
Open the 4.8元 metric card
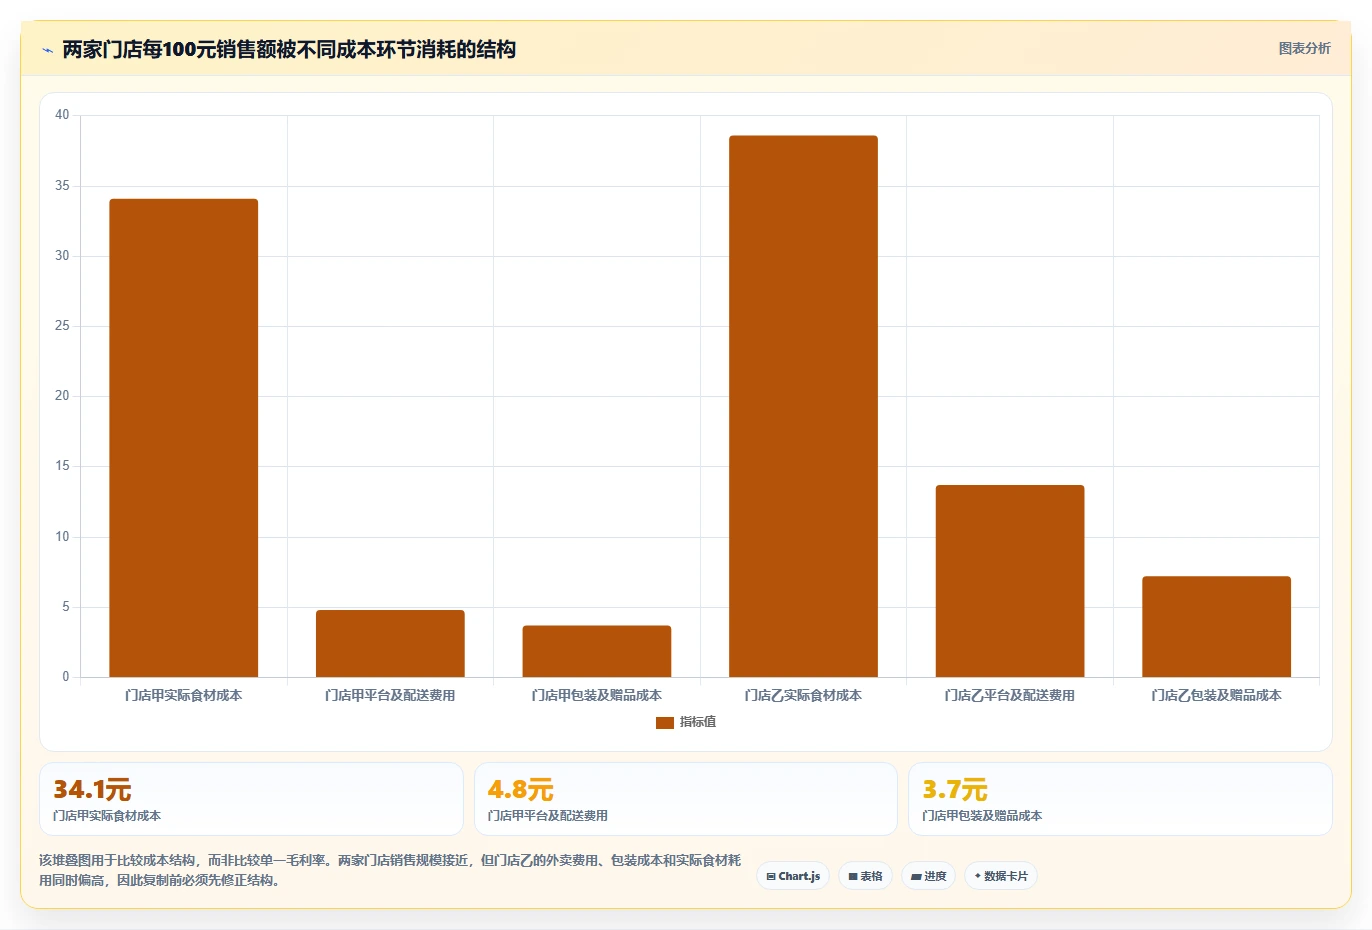686,799
